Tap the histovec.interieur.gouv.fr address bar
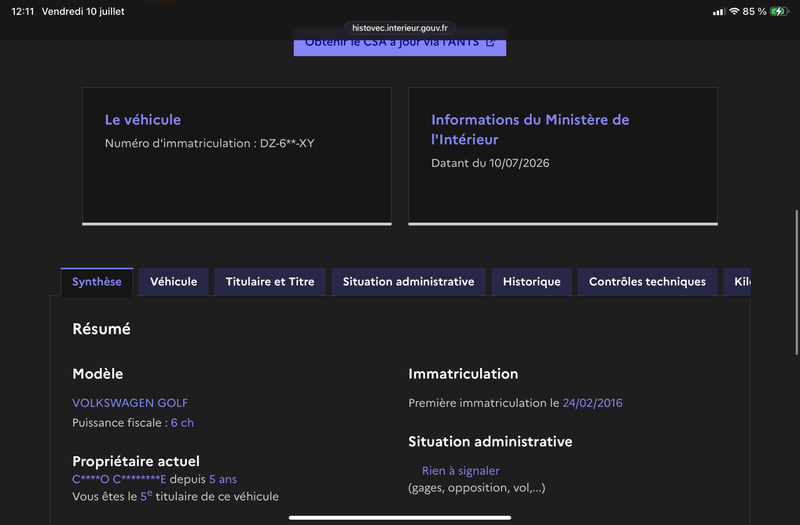Image resolution: width=800 pixels, height=525 pixels. coord(399,28)
